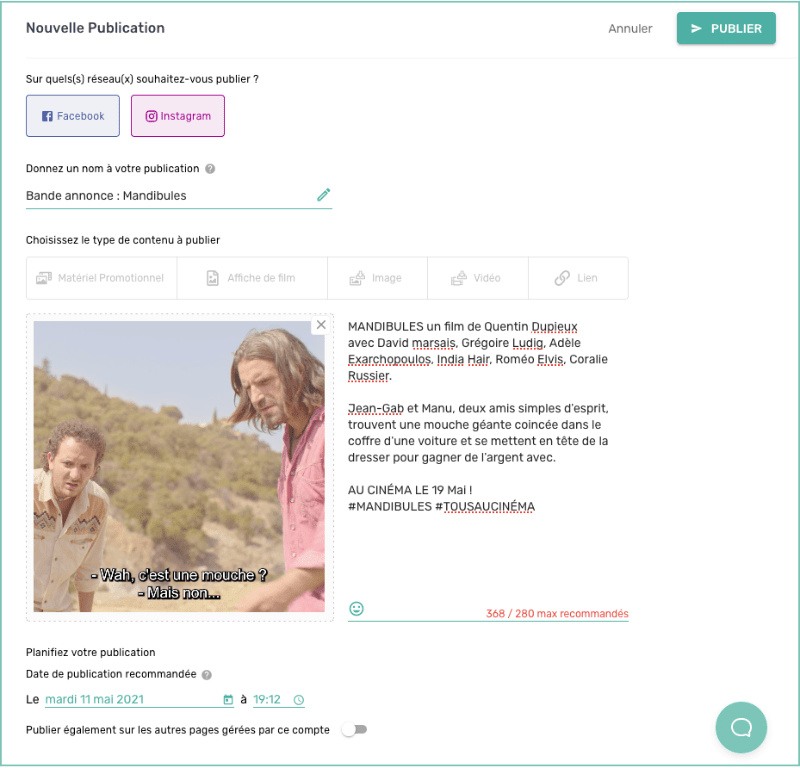800x768 pixels.
Task: Toggle the Facebook network selection
Action: coord(73,116)
